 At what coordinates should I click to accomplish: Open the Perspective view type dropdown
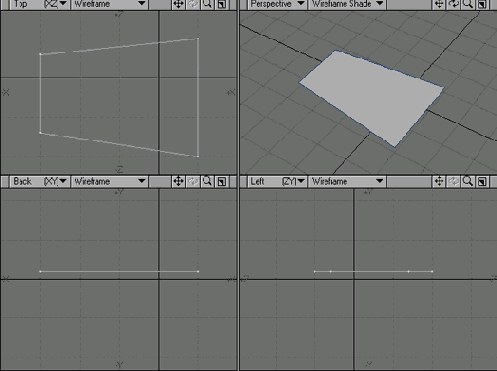[x=277, y=4]
